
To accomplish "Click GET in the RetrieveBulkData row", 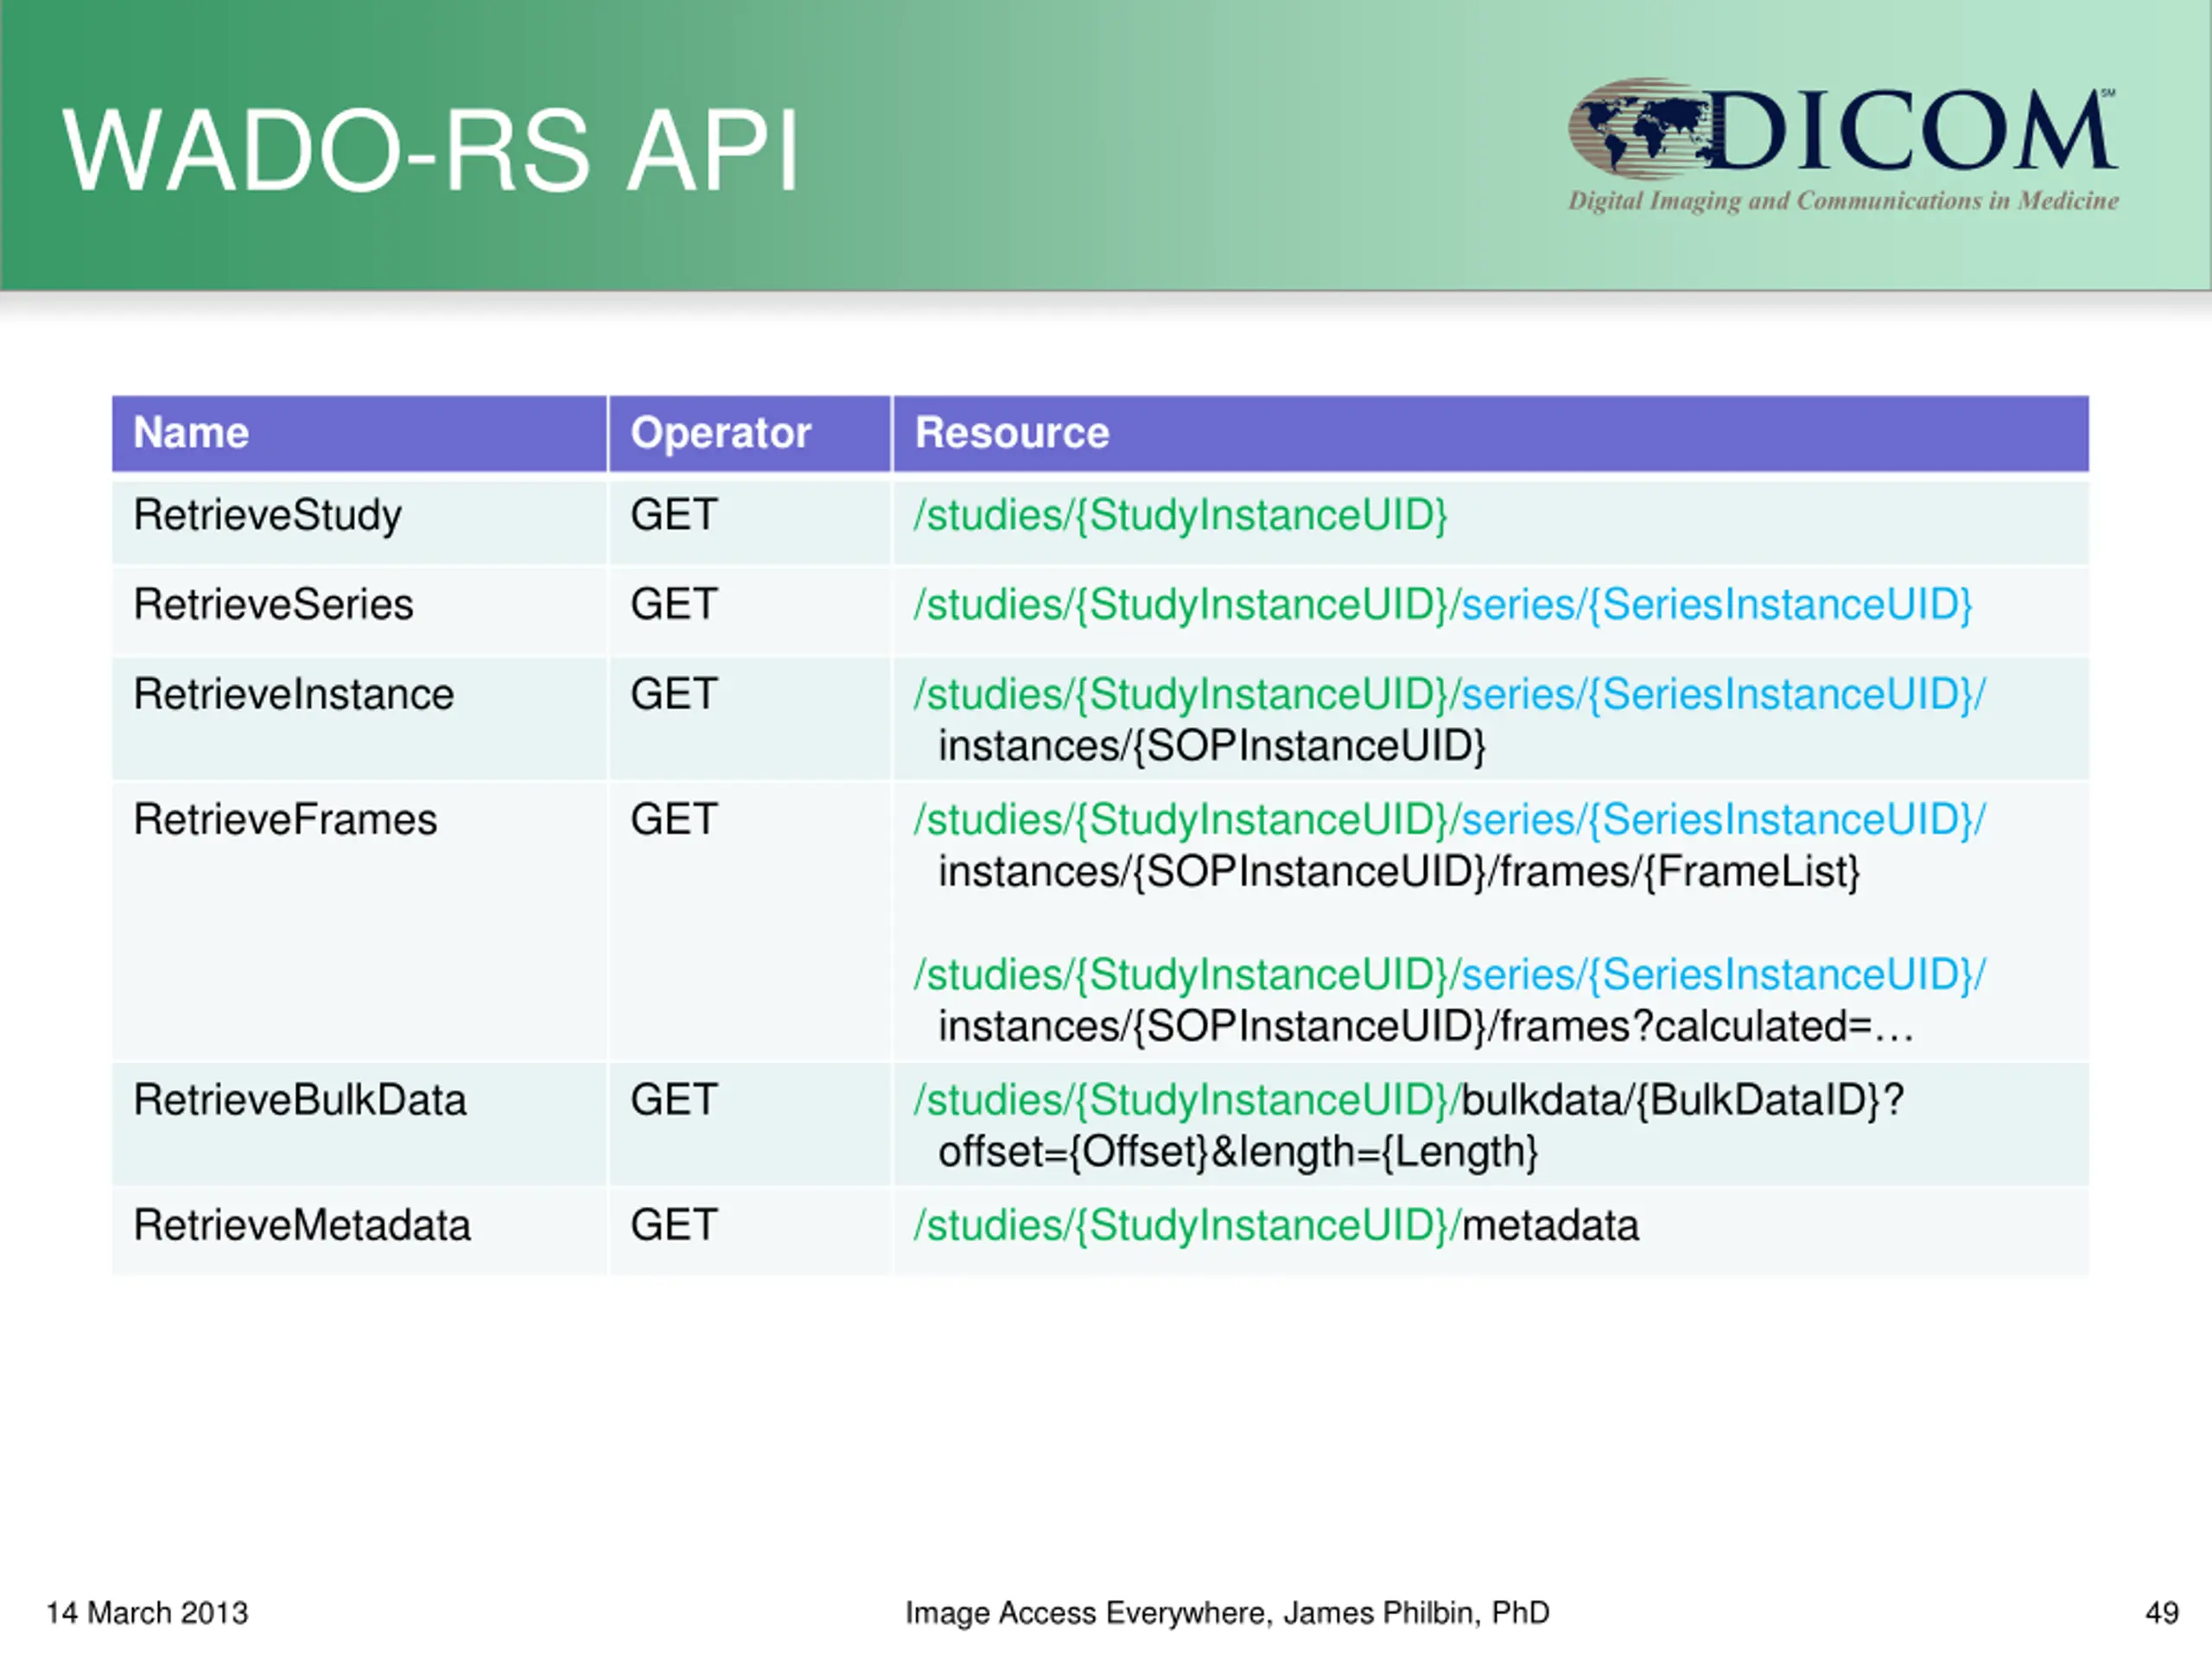I will (674, 1100).
